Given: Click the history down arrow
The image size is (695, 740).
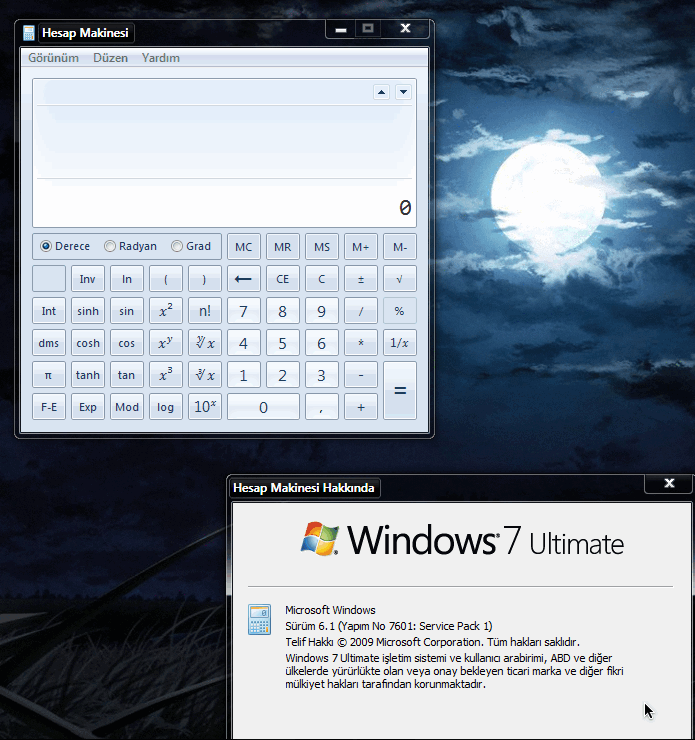Looking at the screenshot, I should (x=403, y=92).
